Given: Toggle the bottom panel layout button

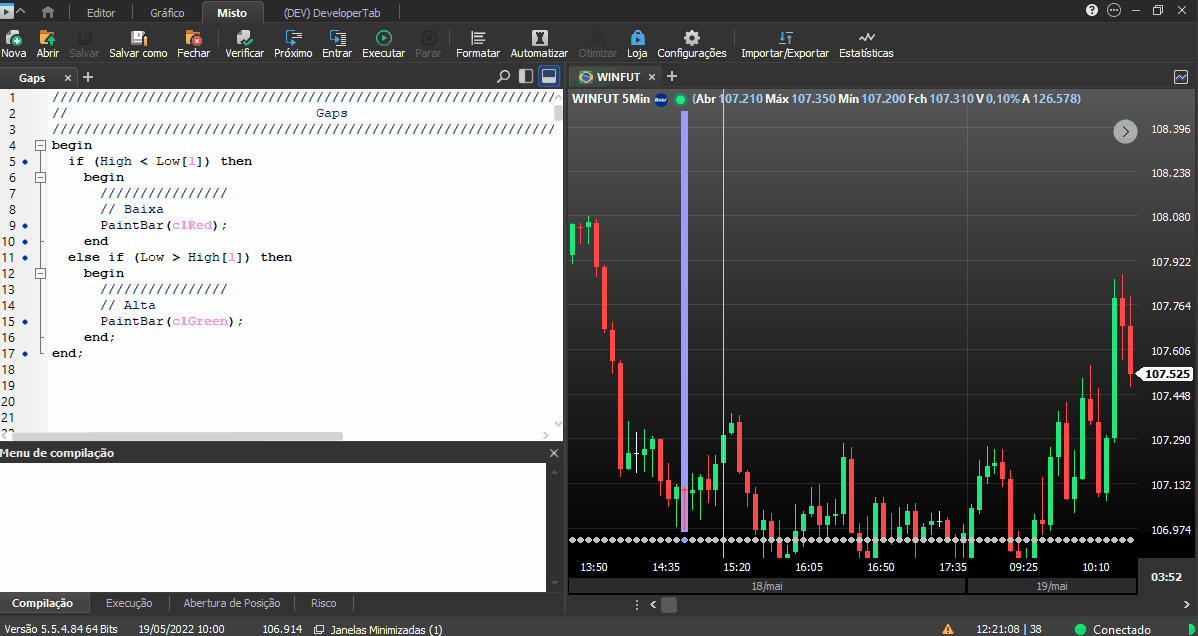Looking at the screenshot, I should click(x=549, y=76).
